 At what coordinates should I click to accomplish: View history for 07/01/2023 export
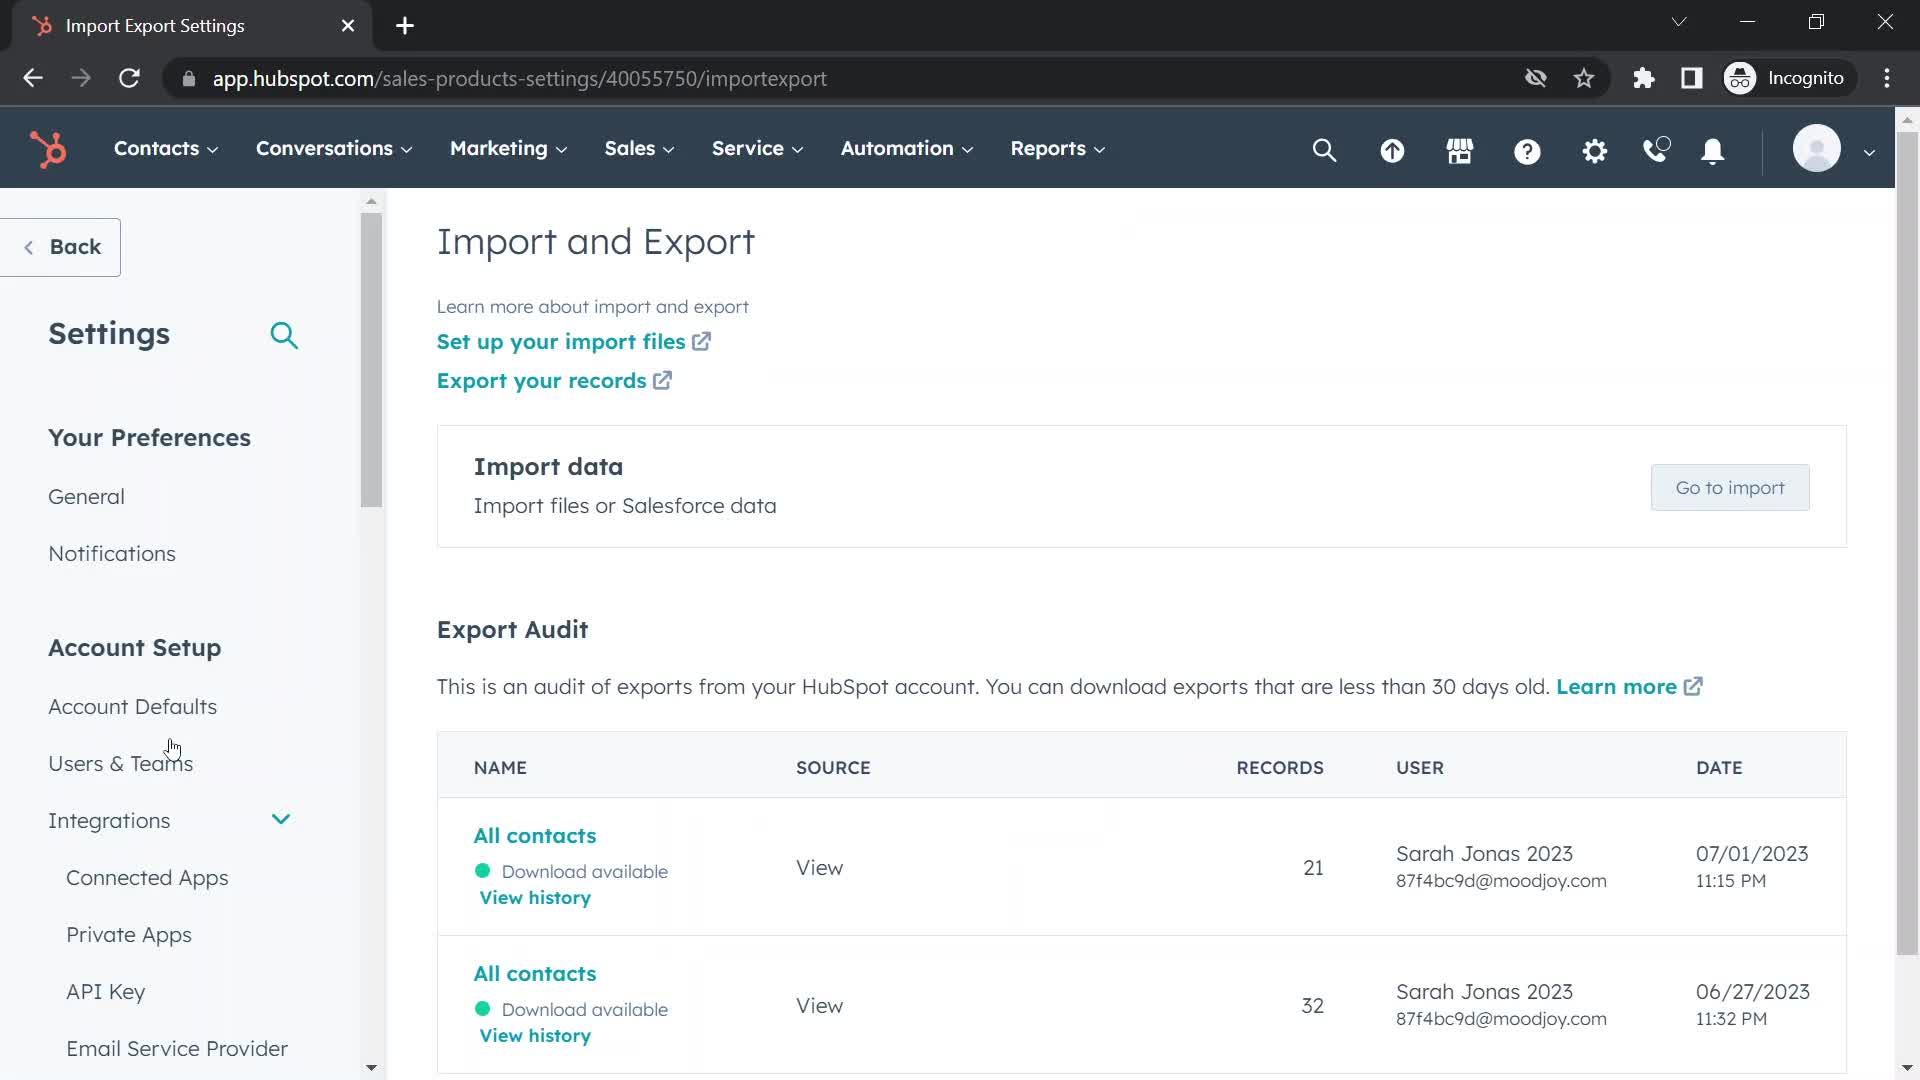535,898
